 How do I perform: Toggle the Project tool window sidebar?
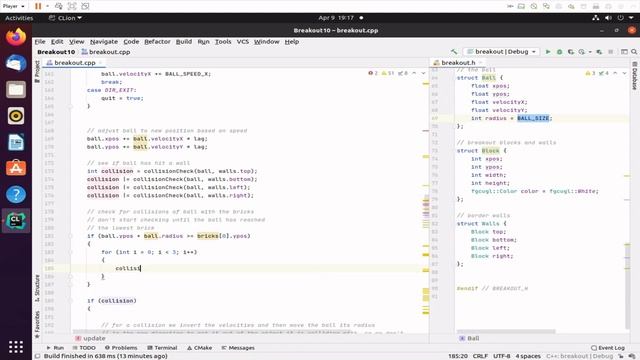pos(37,71)
